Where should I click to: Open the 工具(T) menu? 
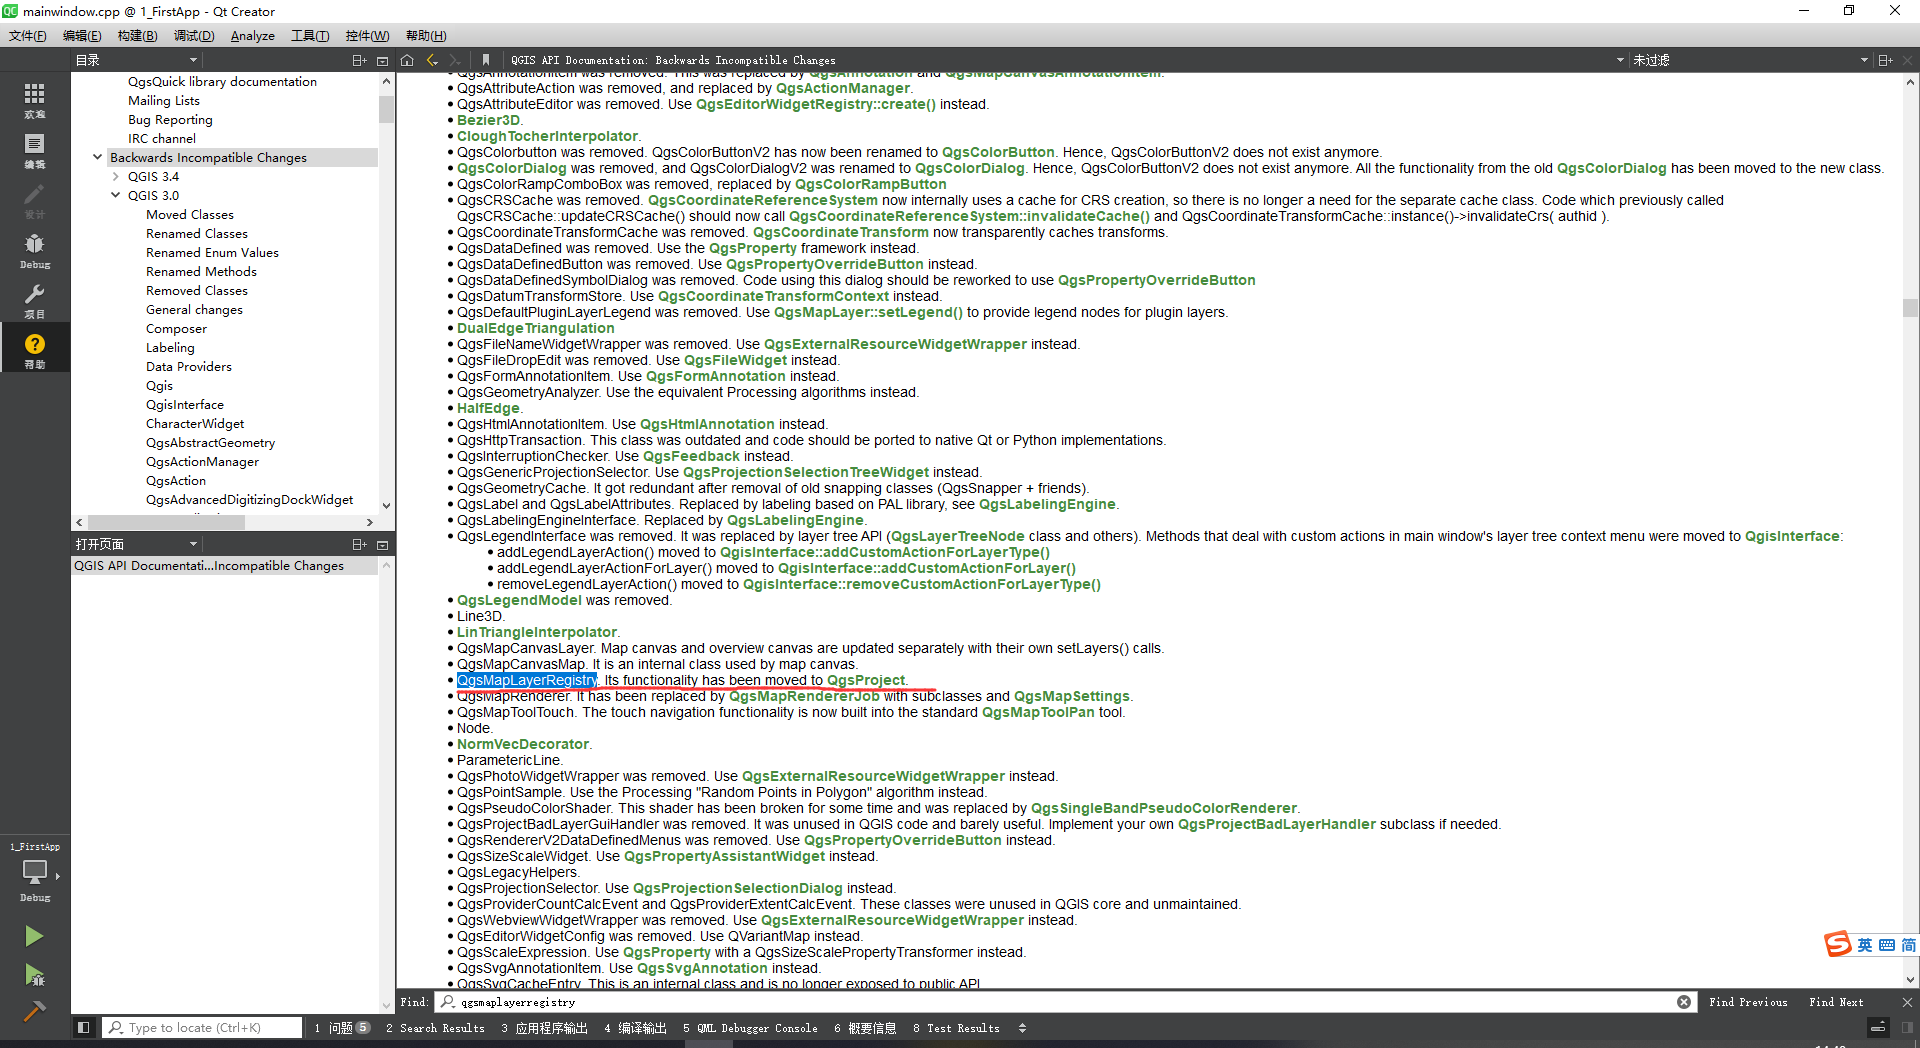(x=310, y=35)
